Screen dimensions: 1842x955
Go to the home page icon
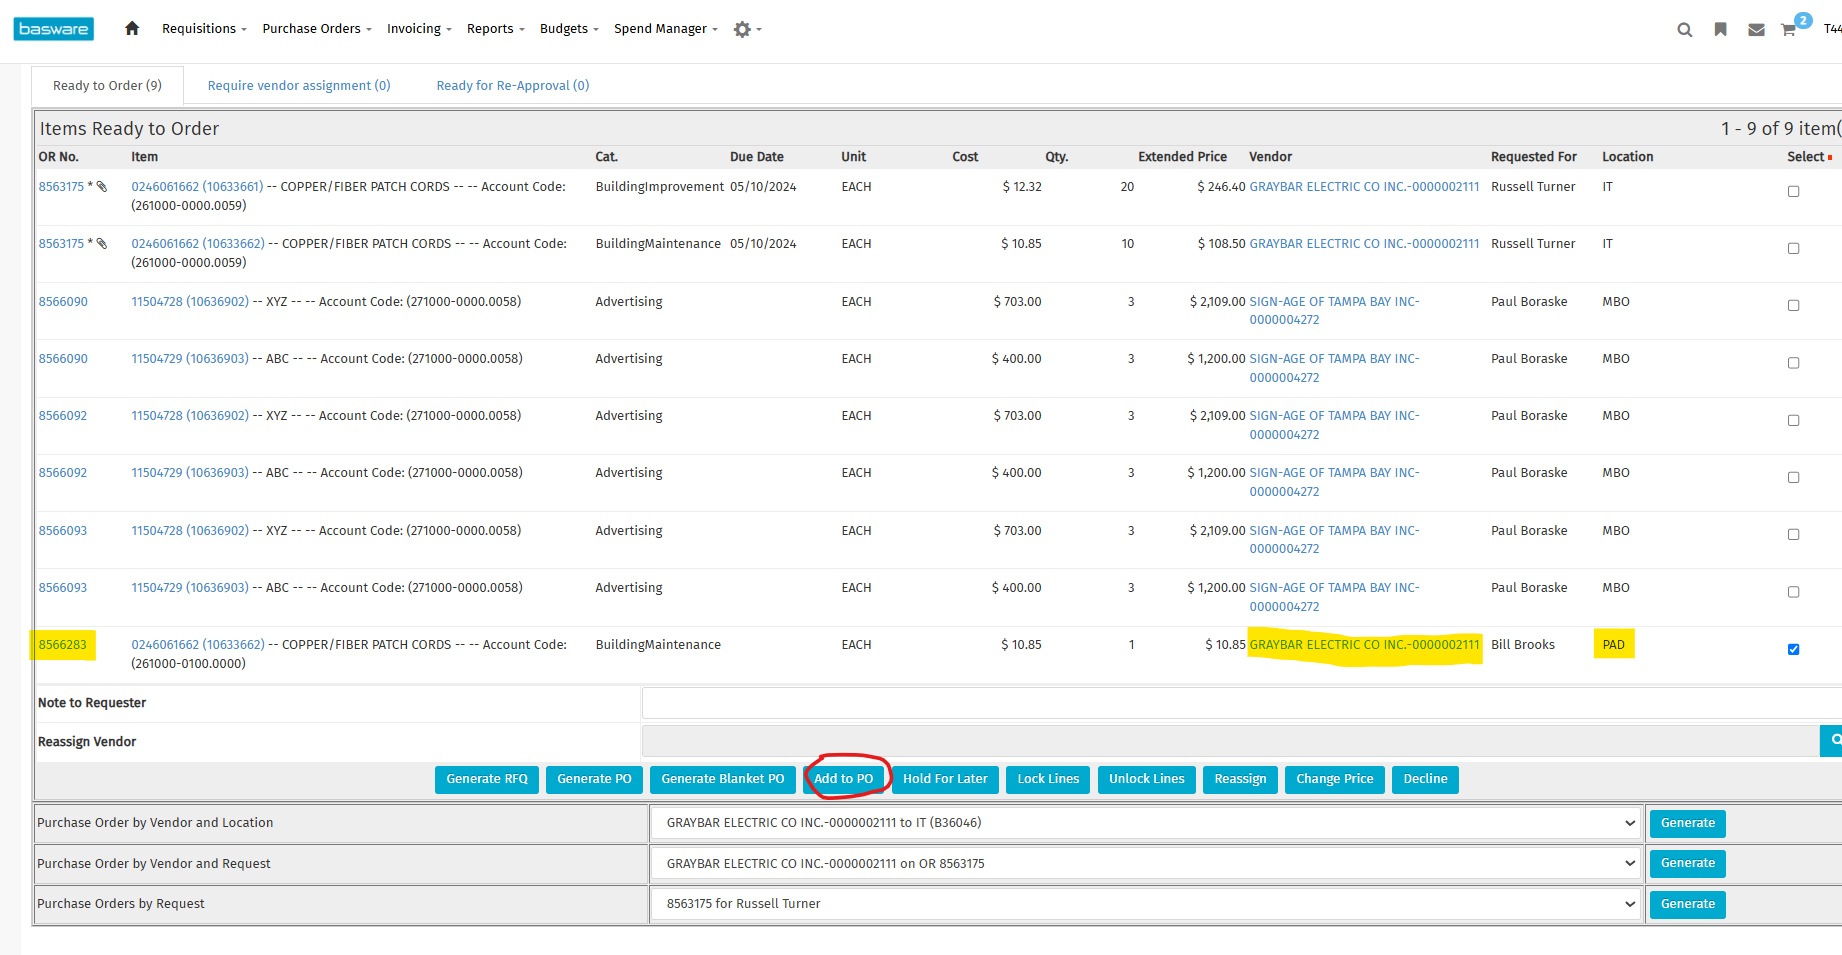pyautogui.click(x=132, y=29)
